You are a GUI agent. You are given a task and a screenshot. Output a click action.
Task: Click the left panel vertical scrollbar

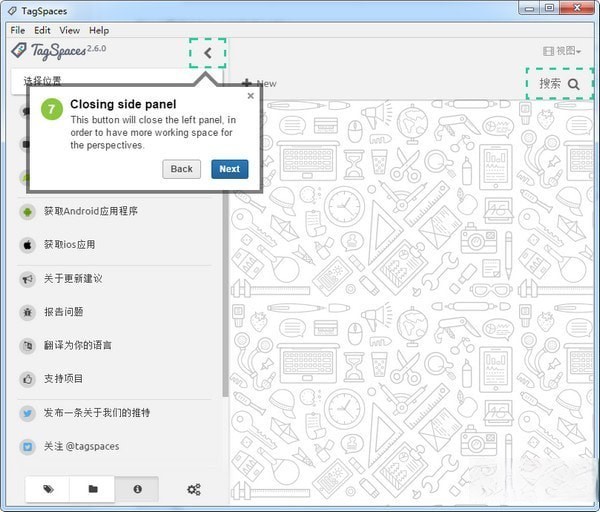(225, 295)
